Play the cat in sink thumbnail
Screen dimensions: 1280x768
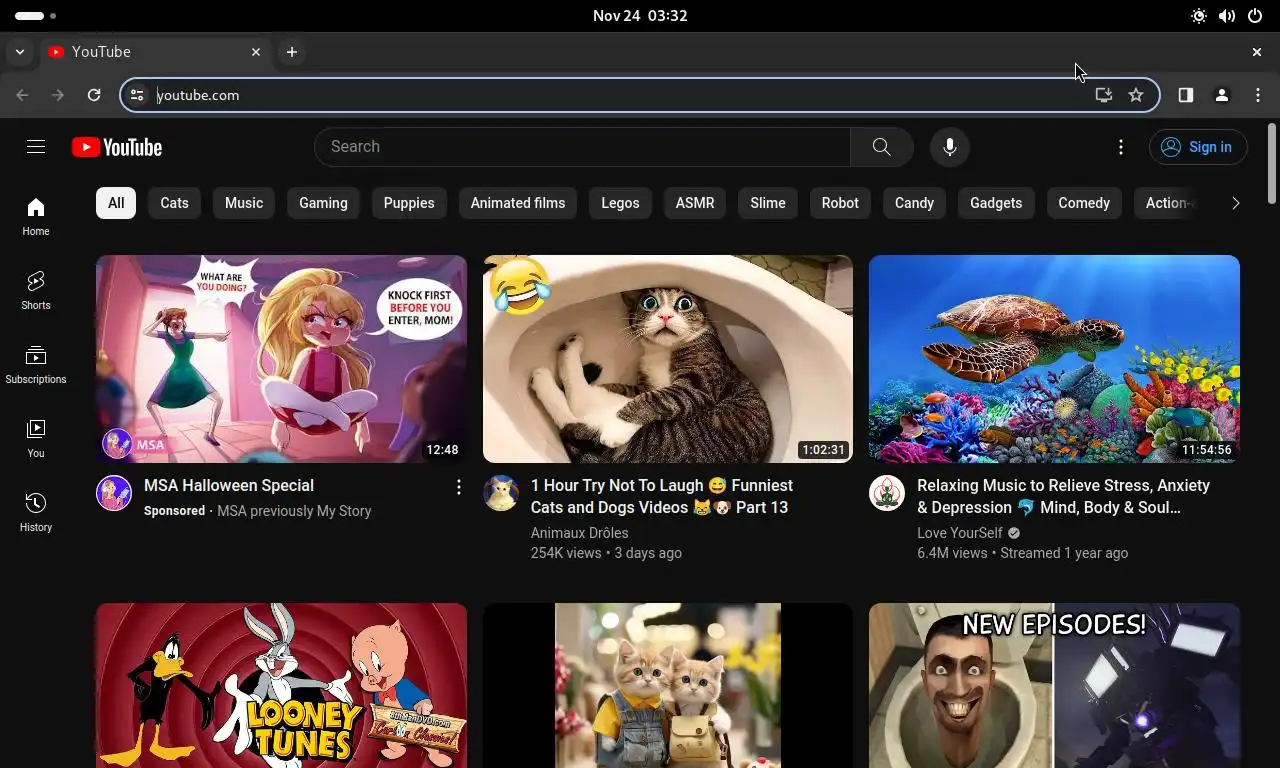(x=668, y=359)
